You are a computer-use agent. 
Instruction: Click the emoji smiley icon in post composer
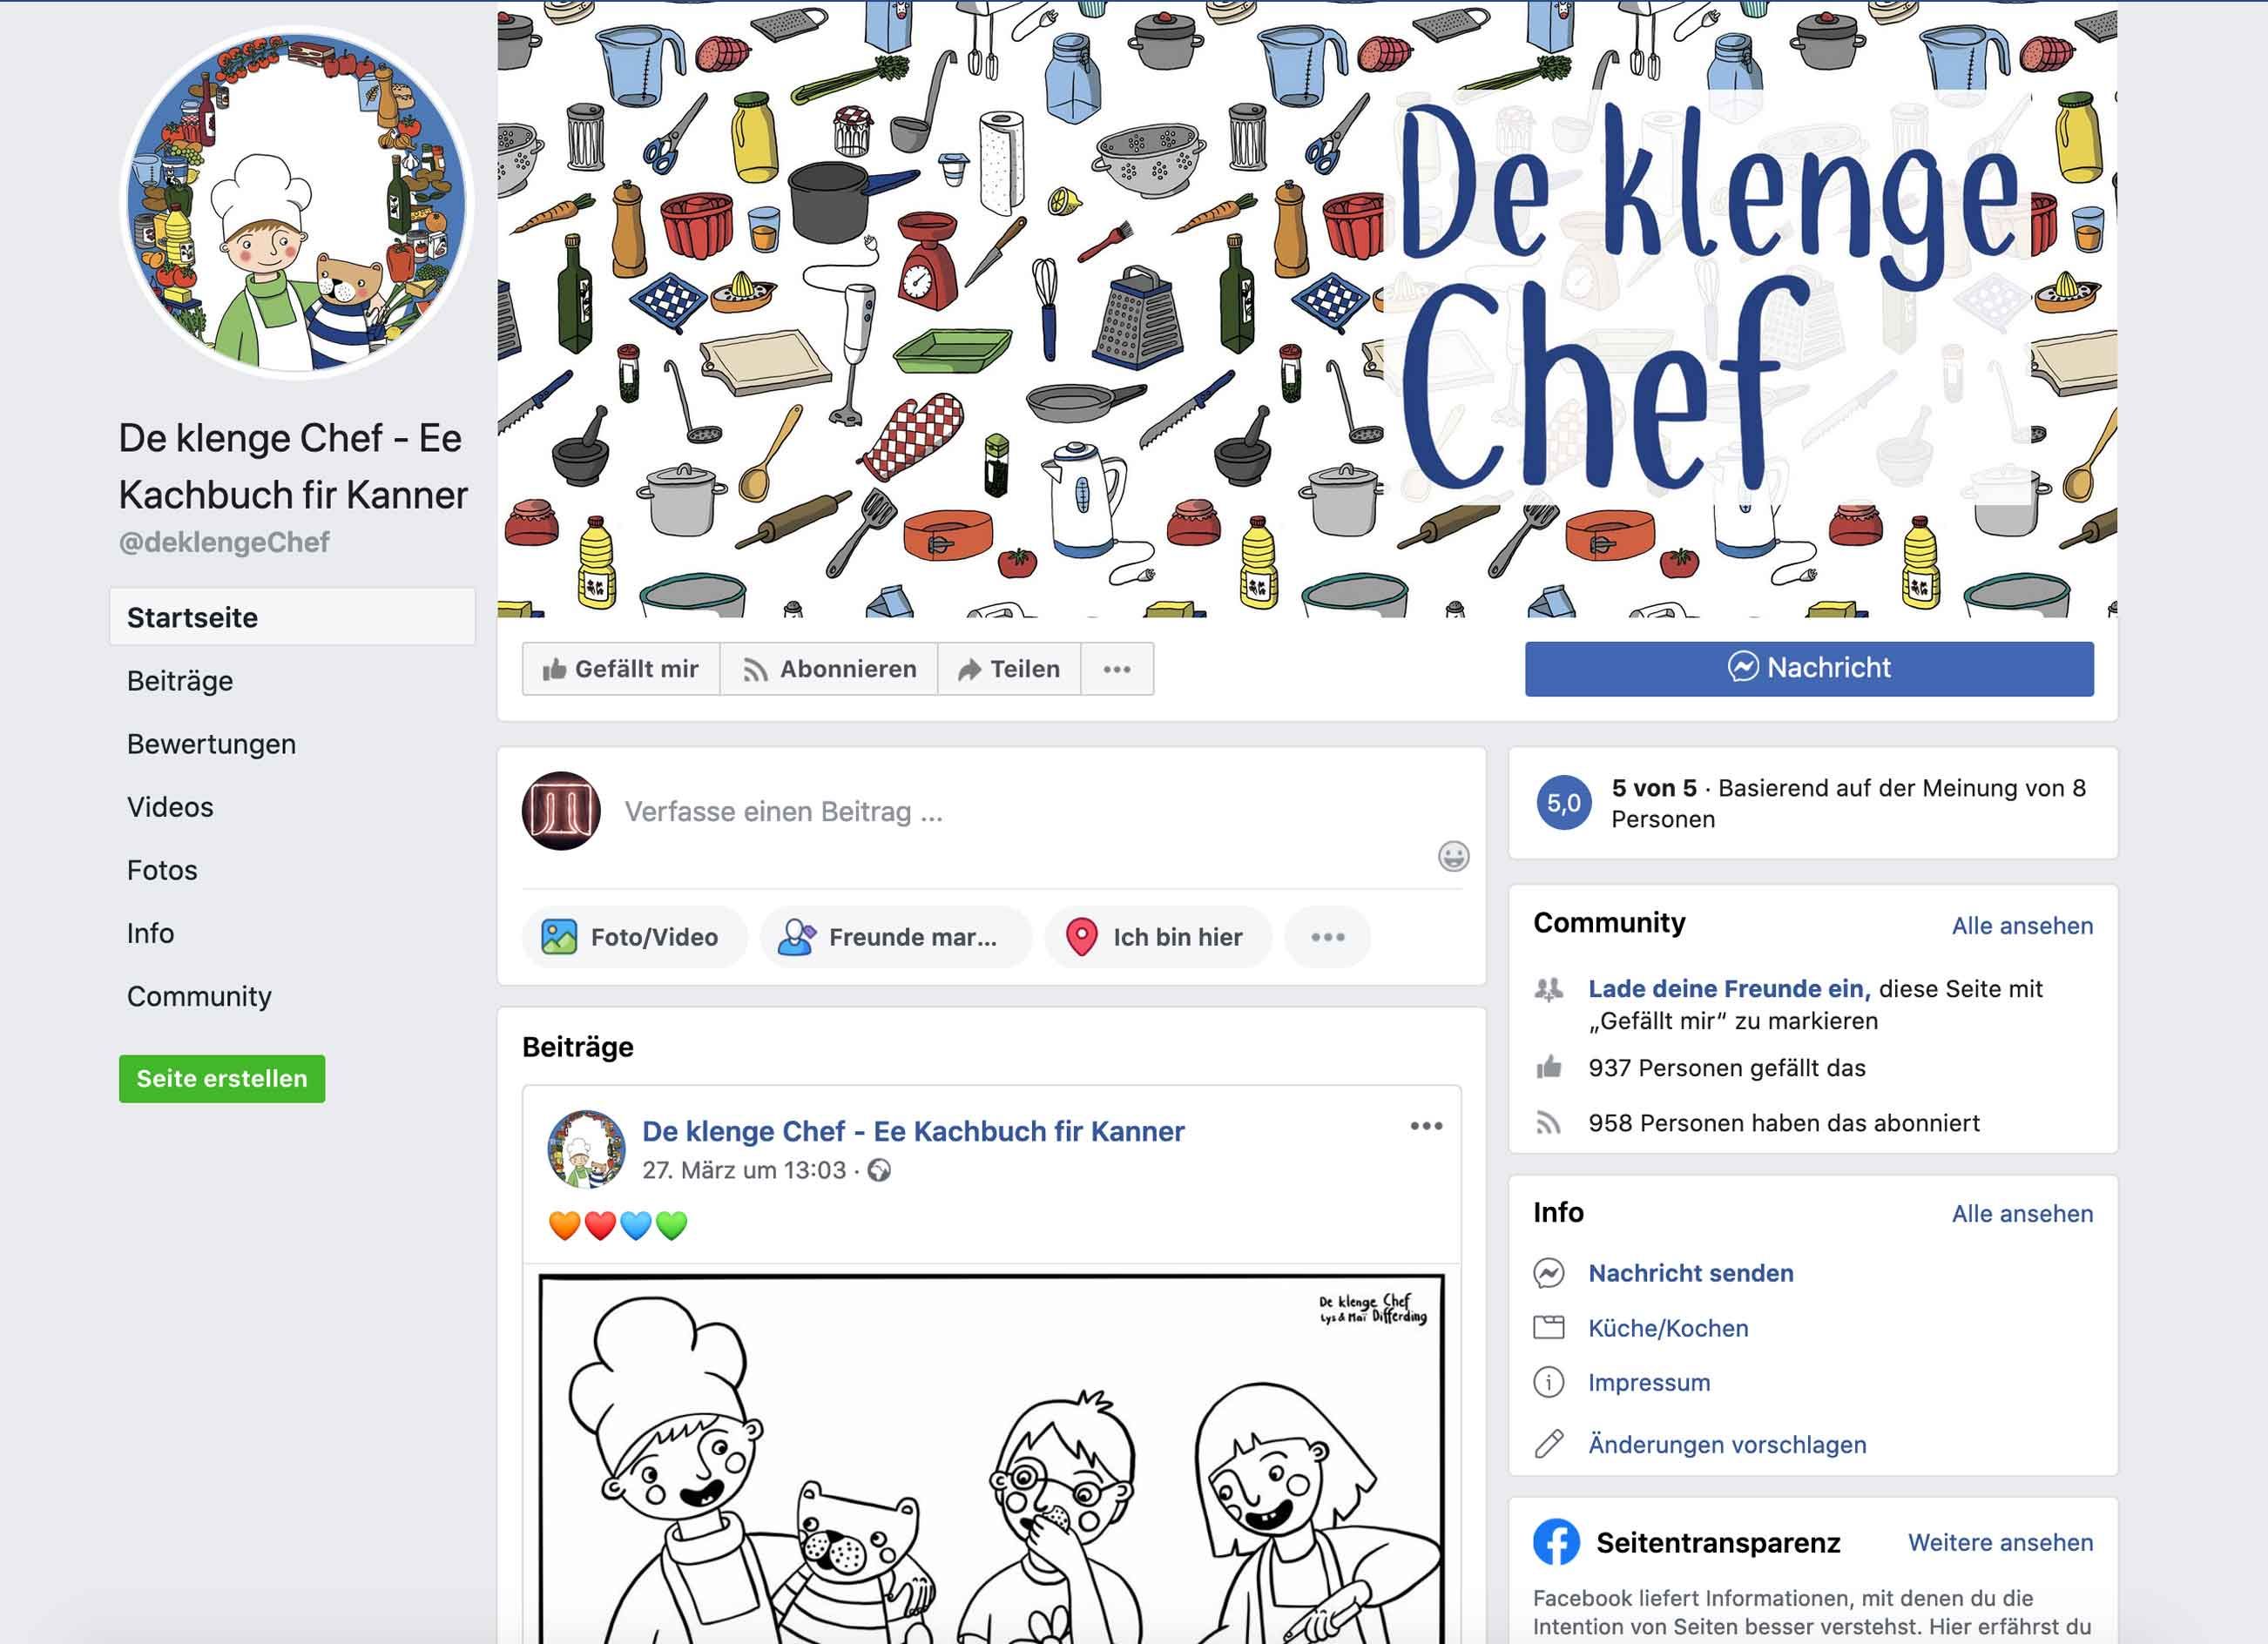(1453, 856)
